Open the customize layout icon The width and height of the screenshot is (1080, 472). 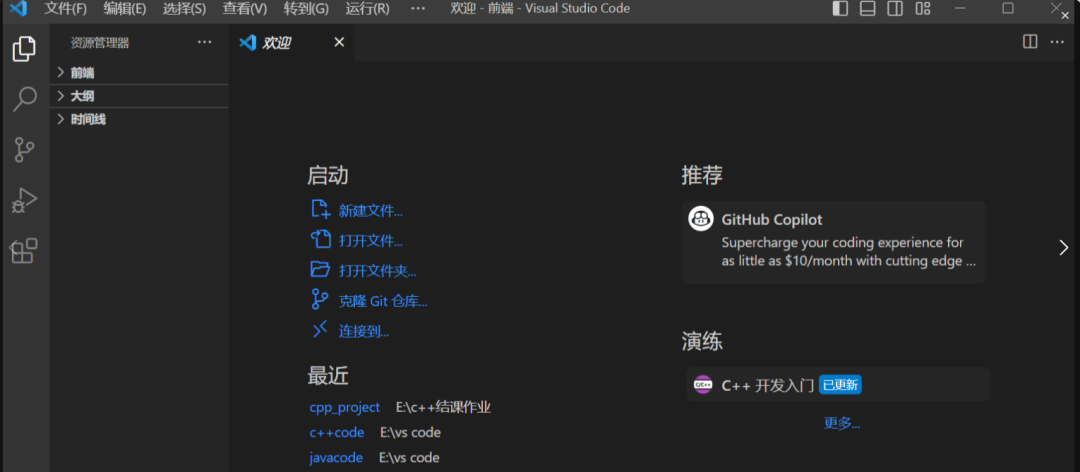coord(922,8)
